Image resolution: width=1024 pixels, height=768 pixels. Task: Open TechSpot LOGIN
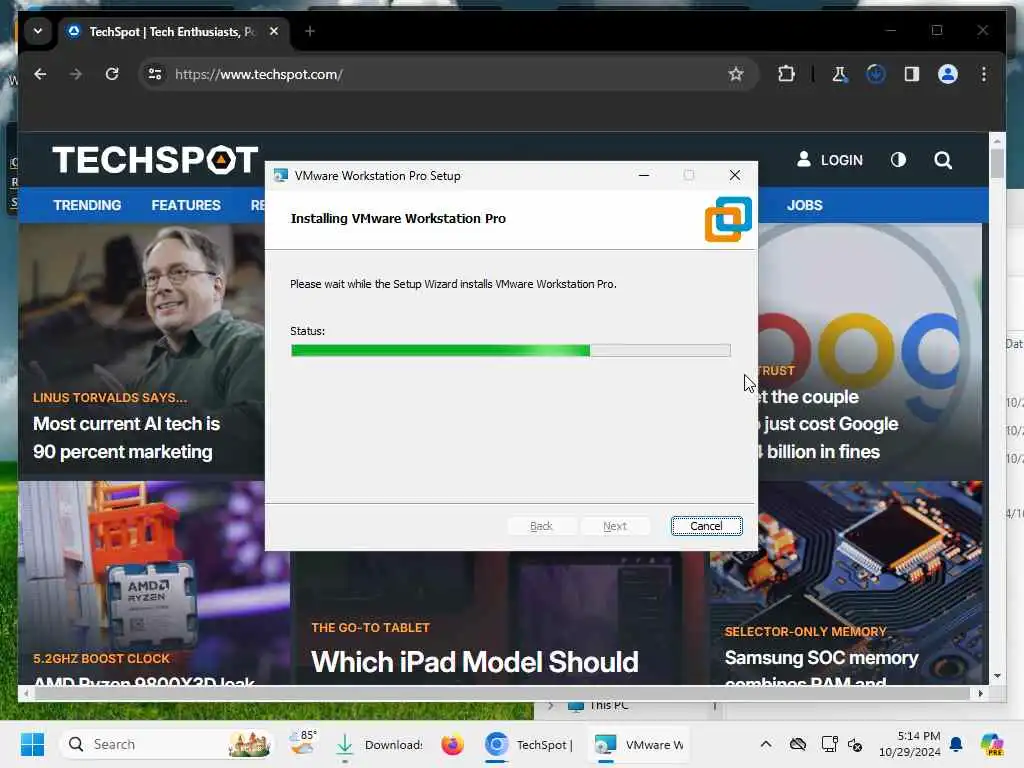(830, 160)
